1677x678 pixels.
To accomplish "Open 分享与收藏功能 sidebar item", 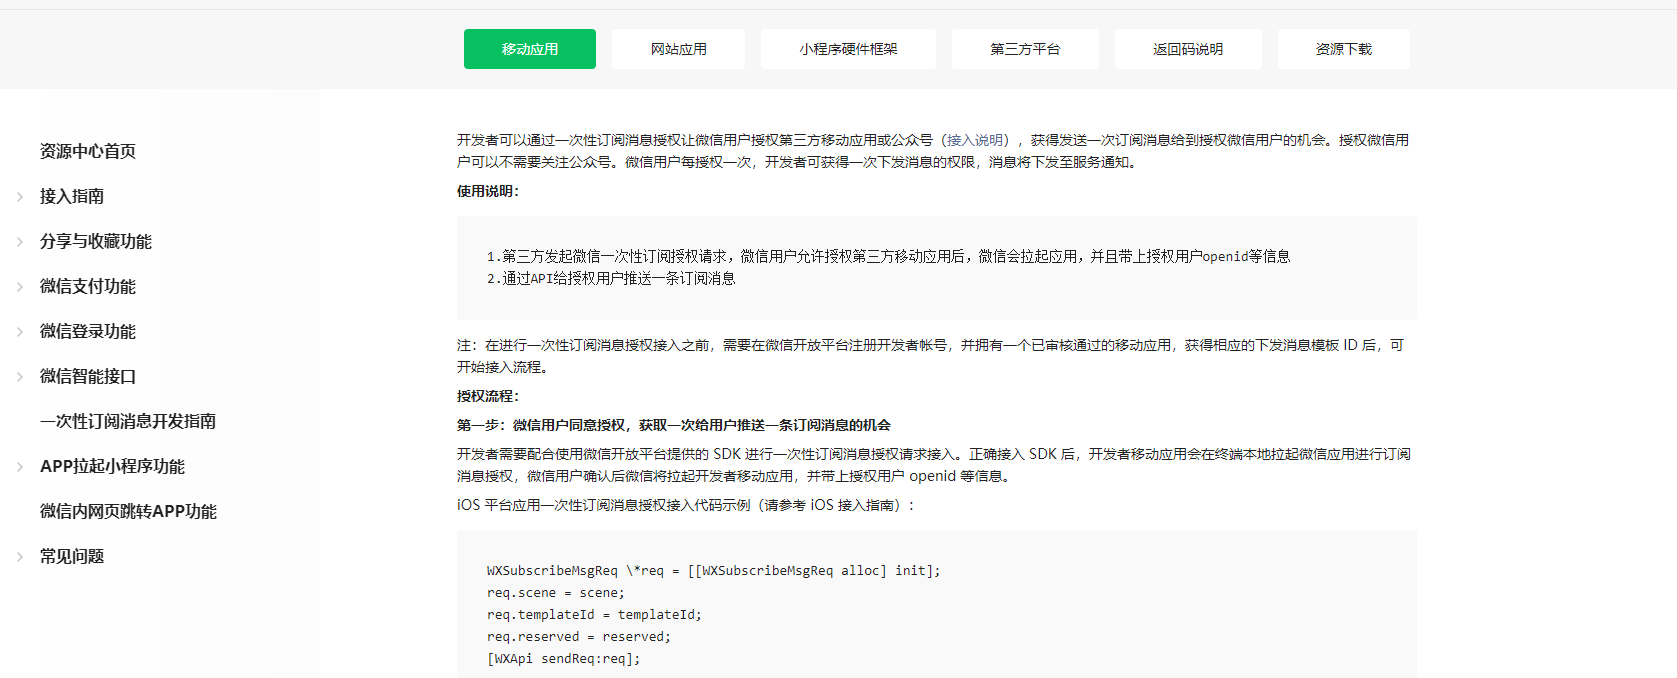I will tap(96, 241).
